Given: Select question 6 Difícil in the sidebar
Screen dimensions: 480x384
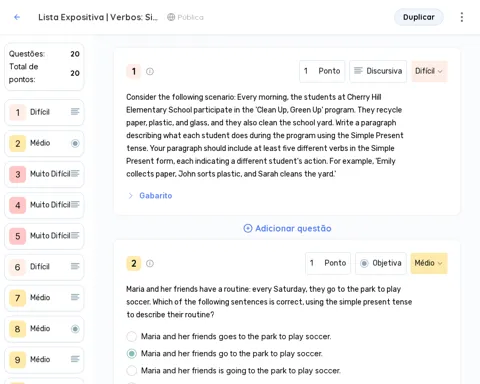Looking at the screenshot, I should [44, 267].
